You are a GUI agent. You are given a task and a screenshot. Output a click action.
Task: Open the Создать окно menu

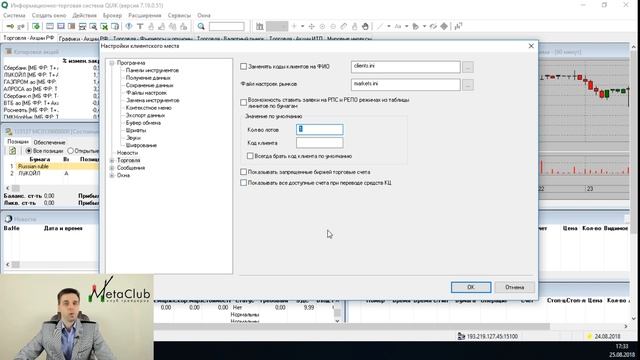(49, 16)
